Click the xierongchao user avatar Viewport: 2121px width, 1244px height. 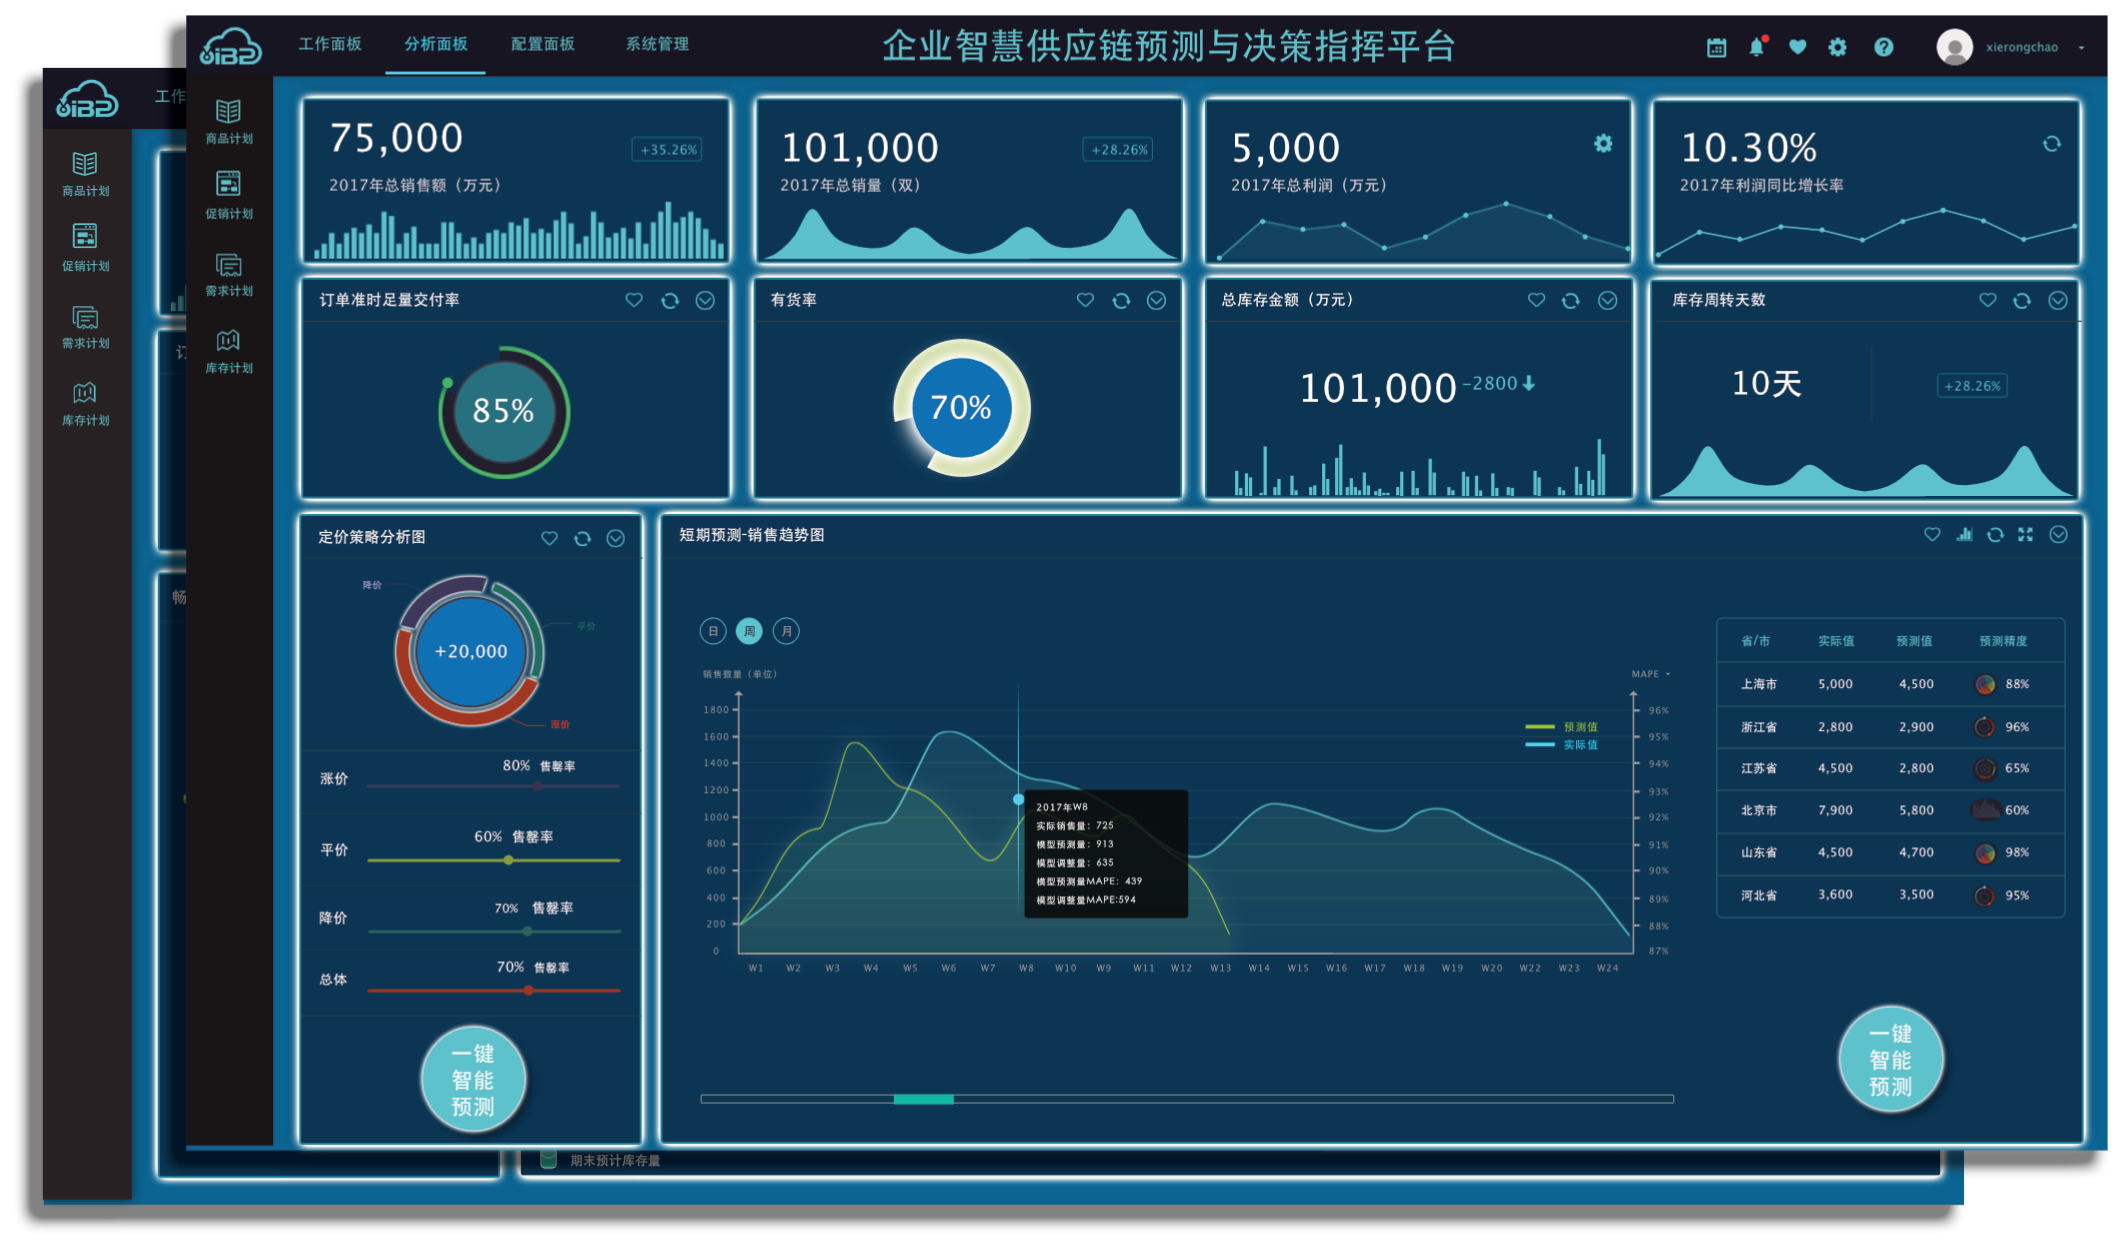click(1954, 46)
